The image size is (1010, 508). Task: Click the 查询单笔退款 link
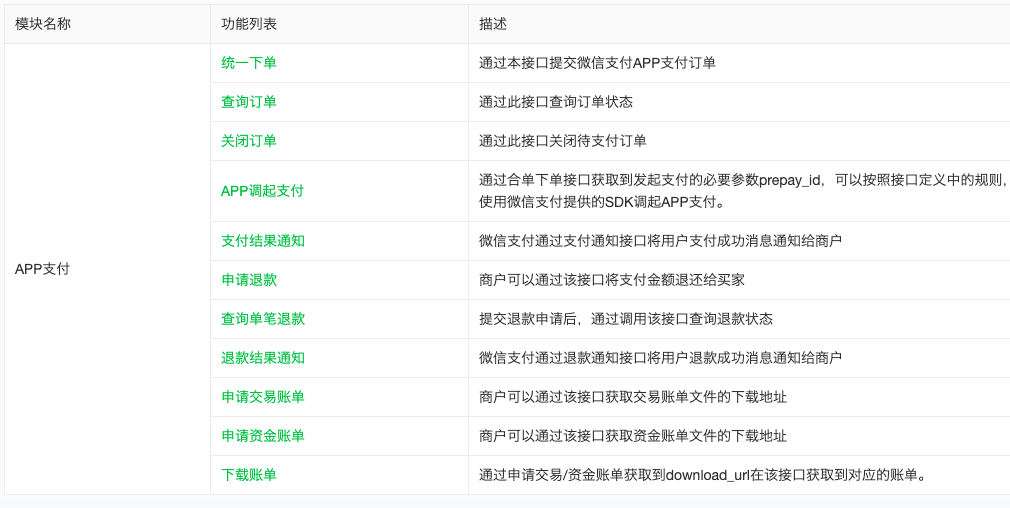pyautogui.click(x=263, y=319)
